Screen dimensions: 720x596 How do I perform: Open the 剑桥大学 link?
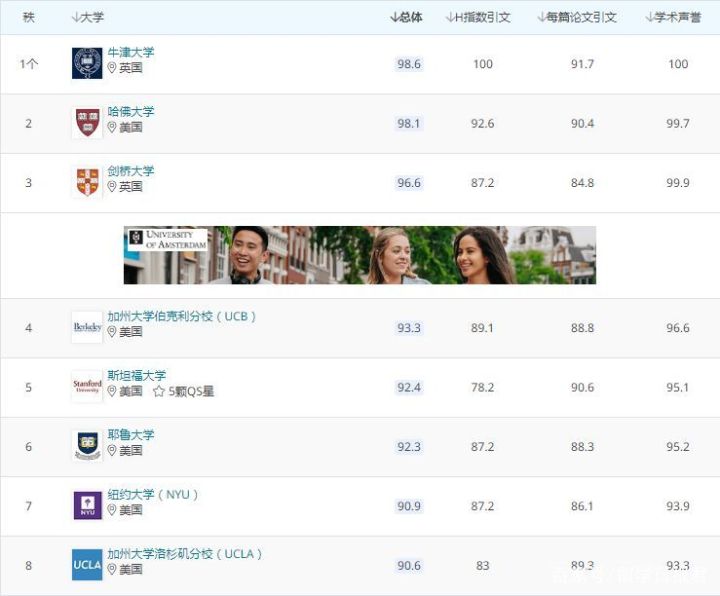[131, 171]
